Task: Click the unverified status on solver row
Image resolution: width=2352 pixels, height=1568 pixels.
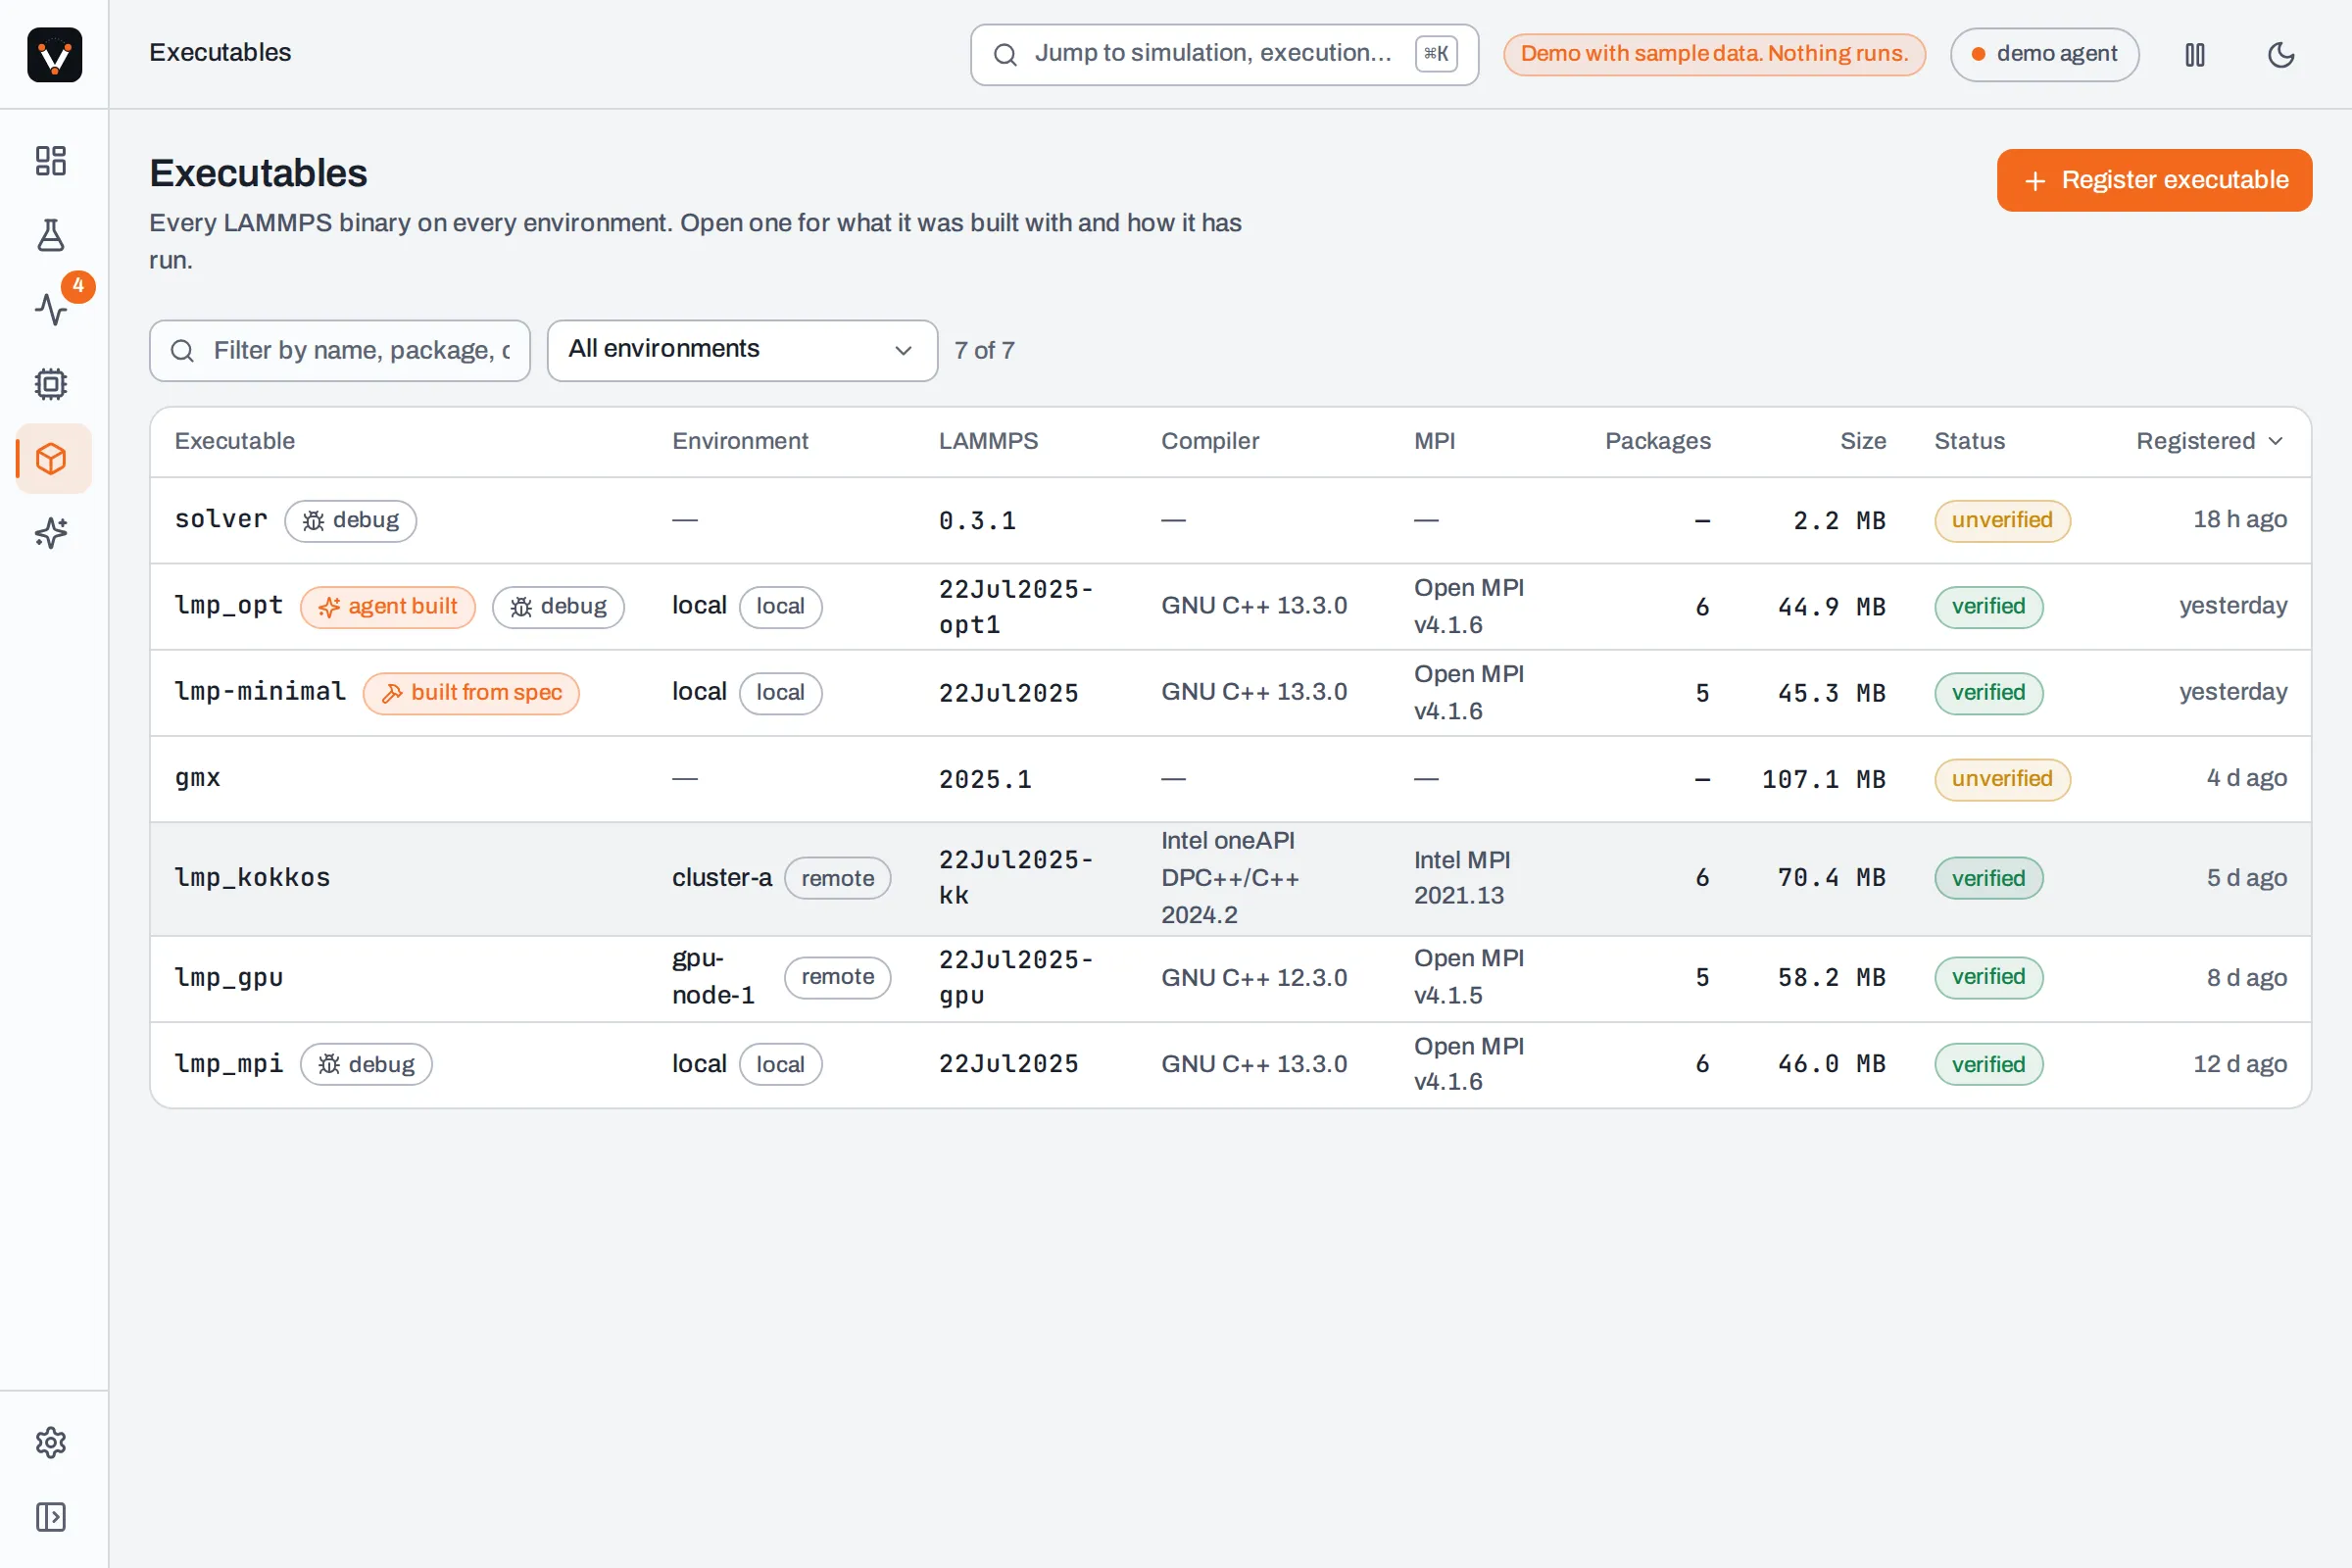Action: coord(2002,521)
